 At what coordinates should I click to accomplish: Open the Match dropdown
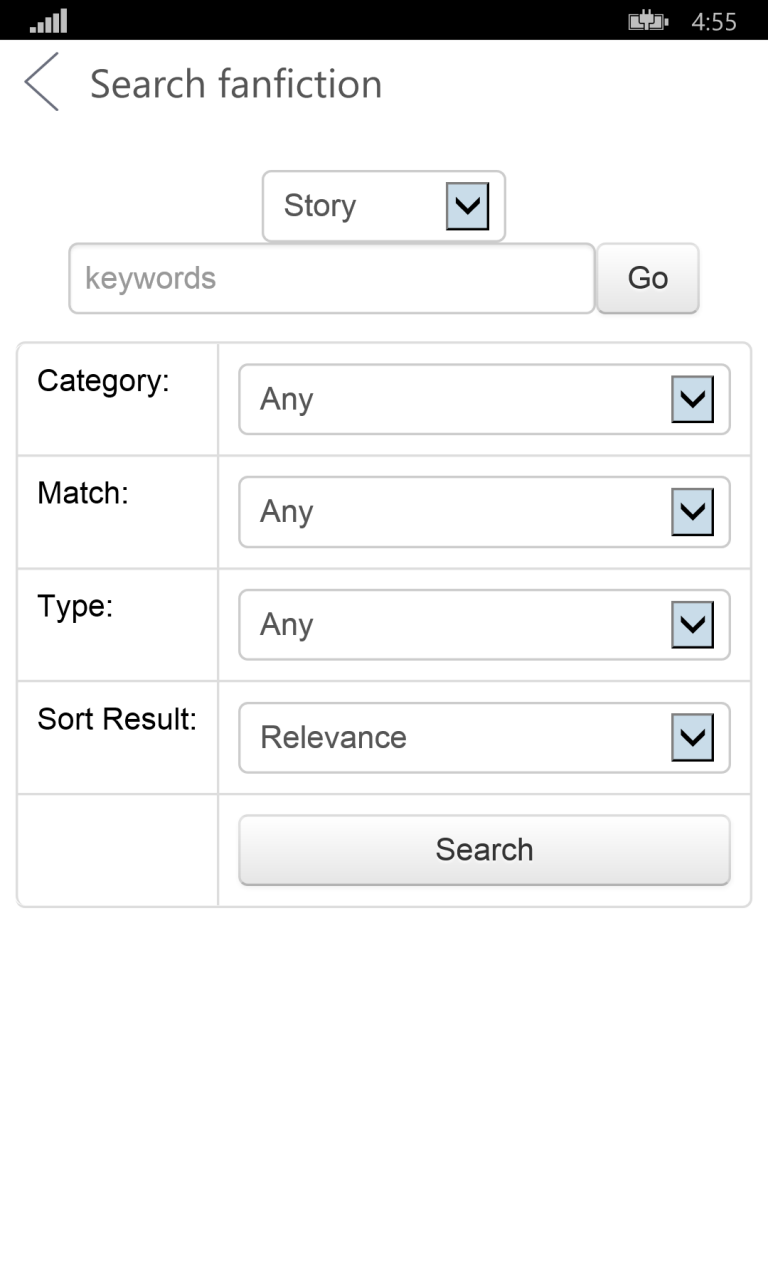(x=484, y=512)
